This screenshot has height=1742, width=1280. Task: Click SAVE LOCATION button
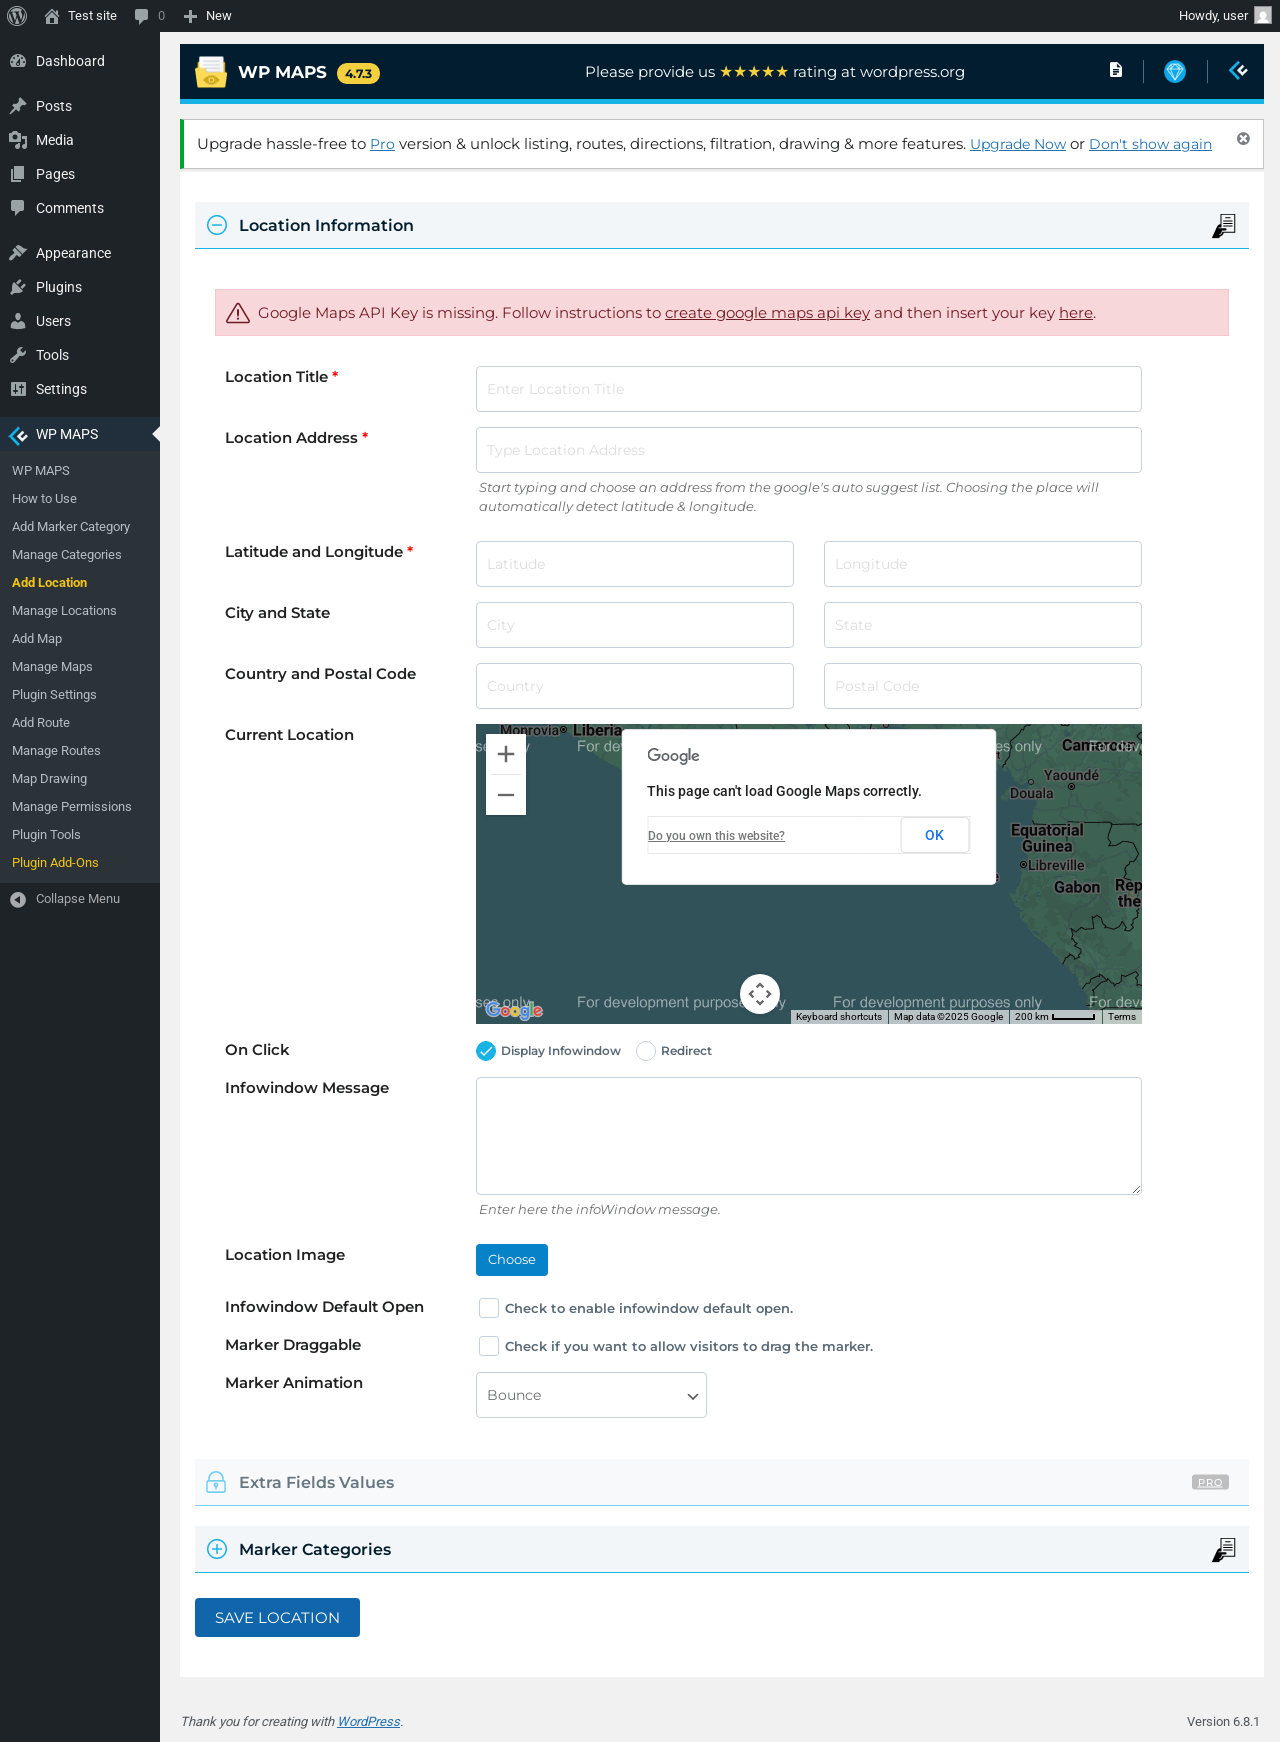pos(277,1618)
